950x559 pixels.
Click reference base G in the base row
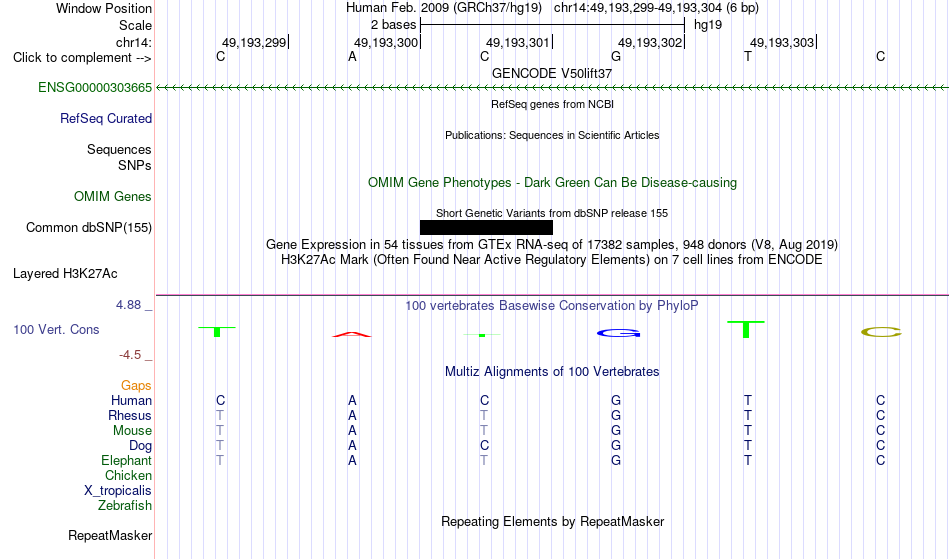(616, 57)
